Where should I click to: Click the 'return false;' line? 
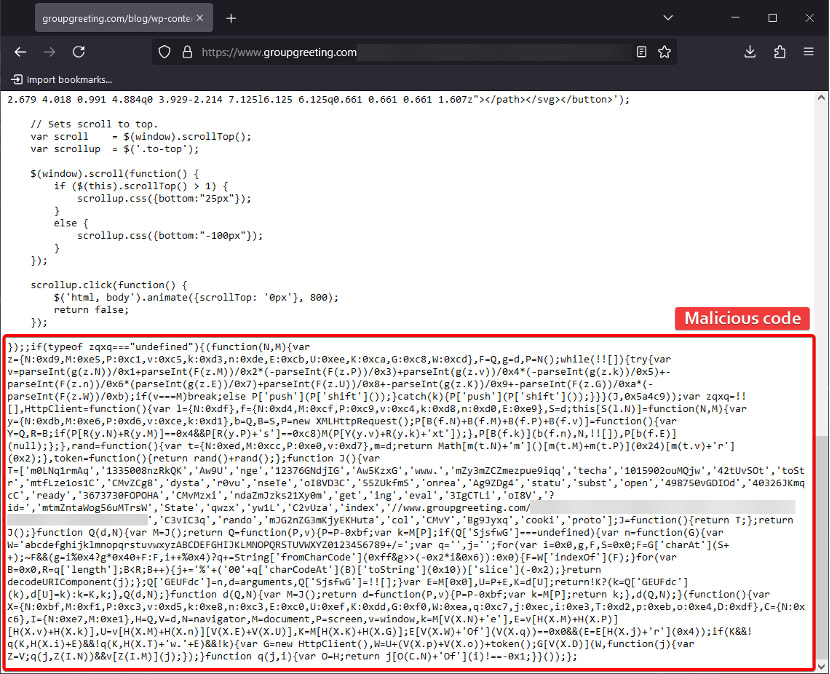click(x=91, y=310)
